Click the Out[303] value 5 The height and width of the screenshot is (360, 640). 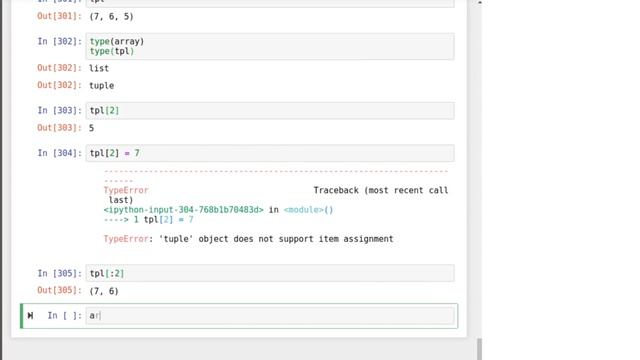[91, 128]
